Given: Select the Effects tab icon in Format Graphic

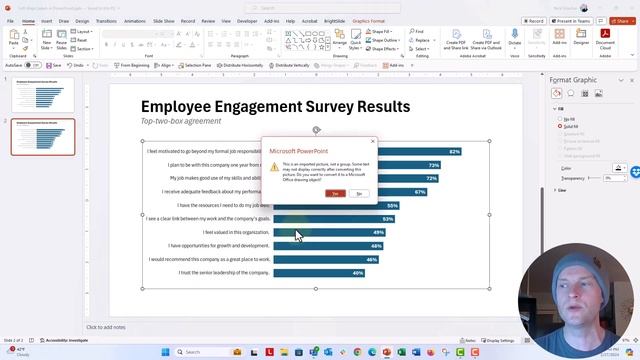Looking at the screenshot, I should coord(571,93).
